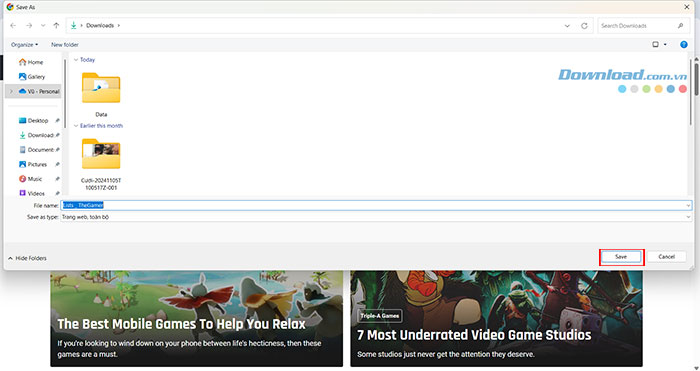The height and width of the screenshot is (371, 700).
Task: Open the address bar history dropdown
Action: (x=567, y=26)
